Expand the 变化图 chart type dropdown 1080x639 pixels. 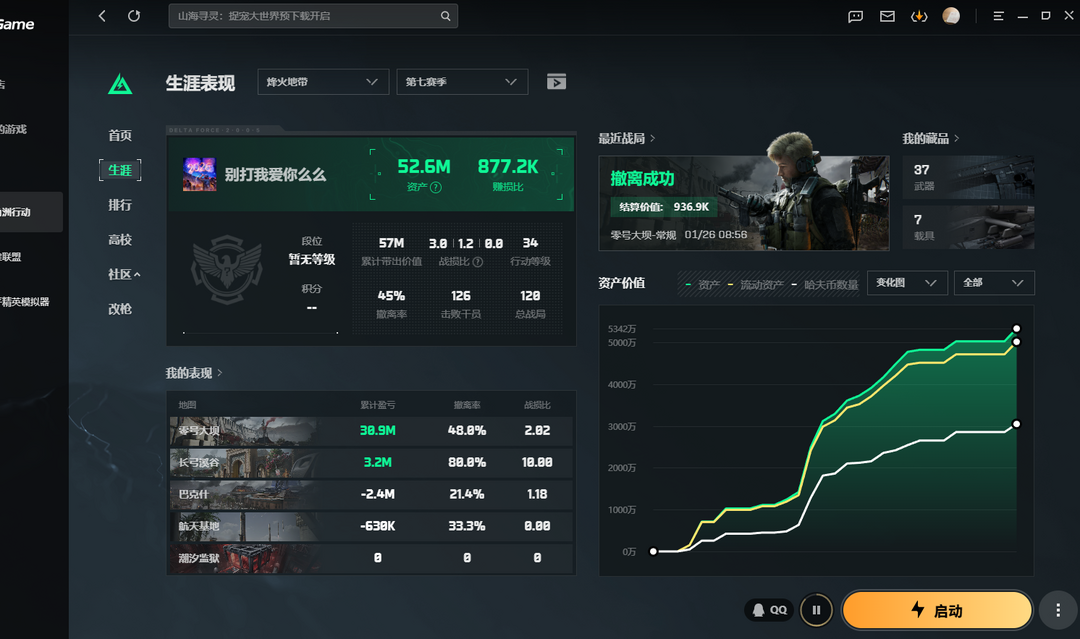pyautogui.click(x=907, y=283)
